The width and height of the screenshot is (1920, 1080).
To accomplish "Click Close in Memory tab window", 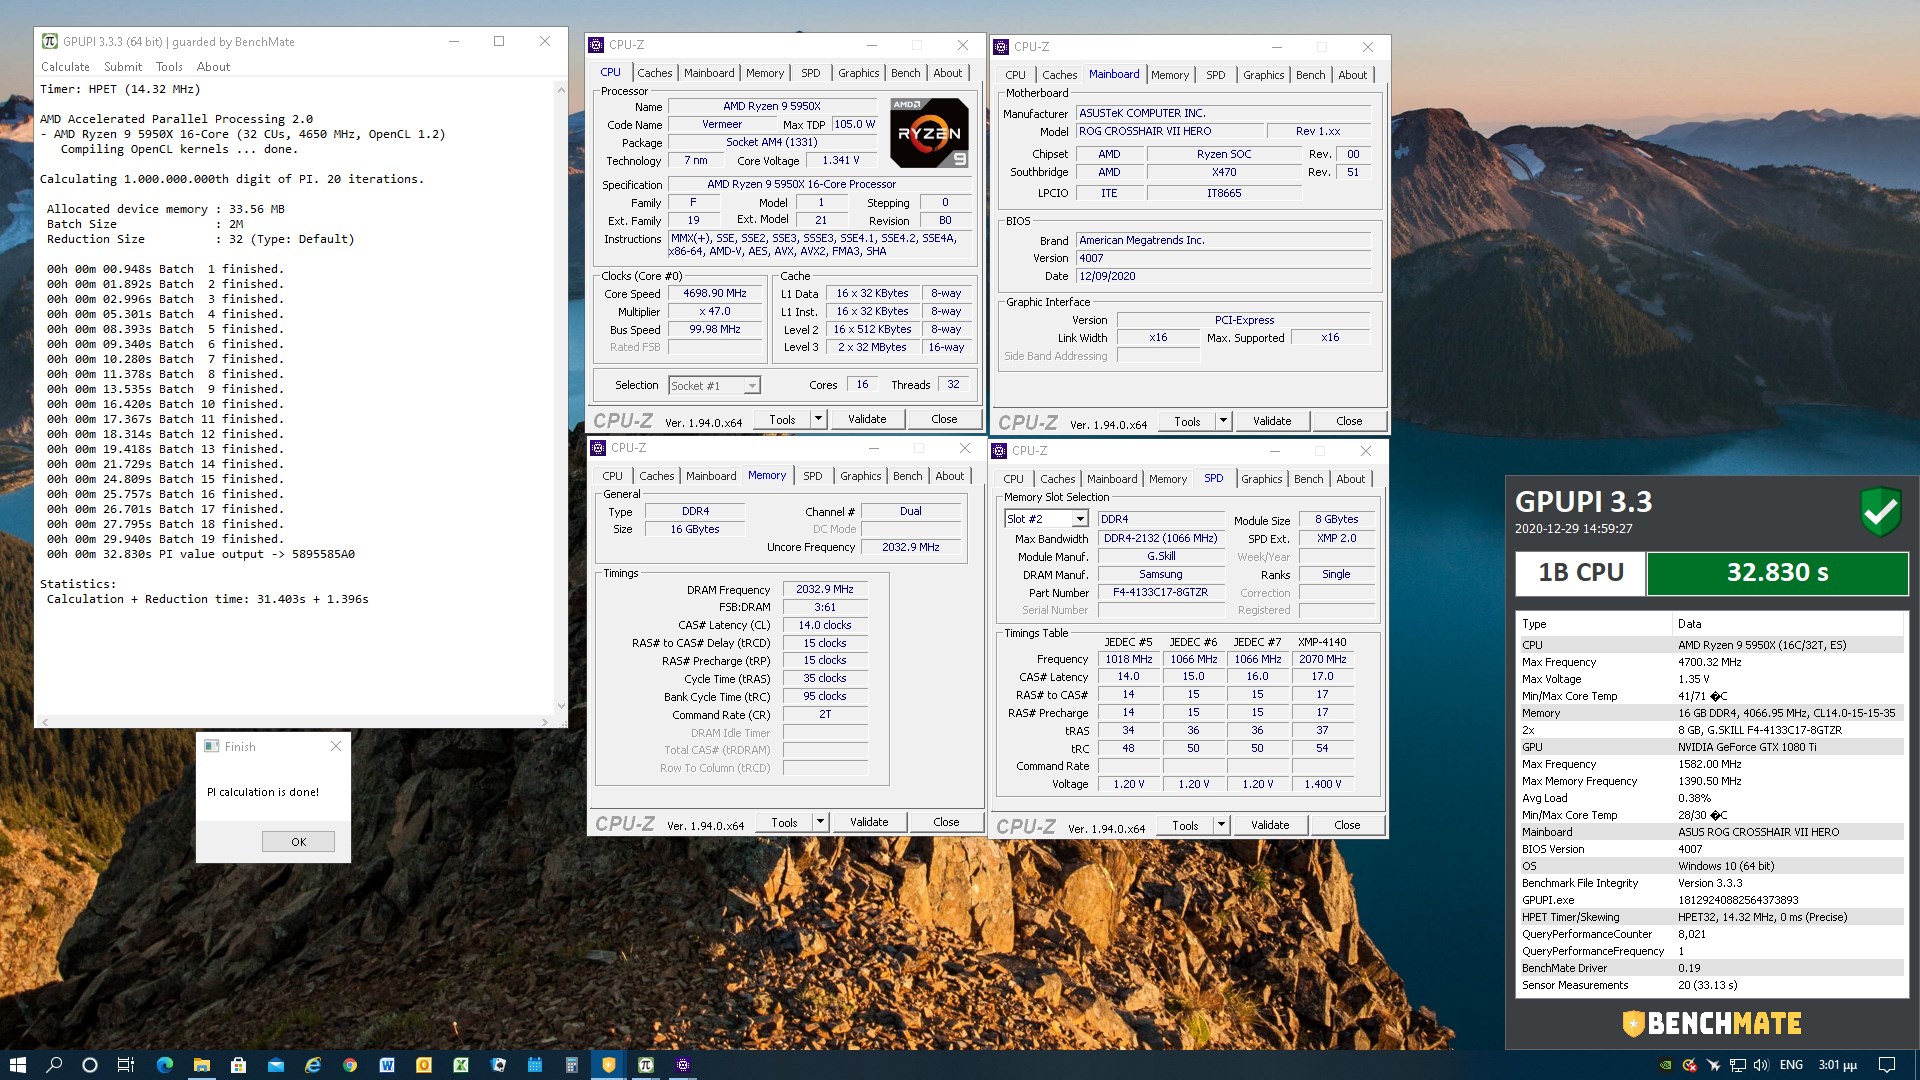I will [946, 822].
